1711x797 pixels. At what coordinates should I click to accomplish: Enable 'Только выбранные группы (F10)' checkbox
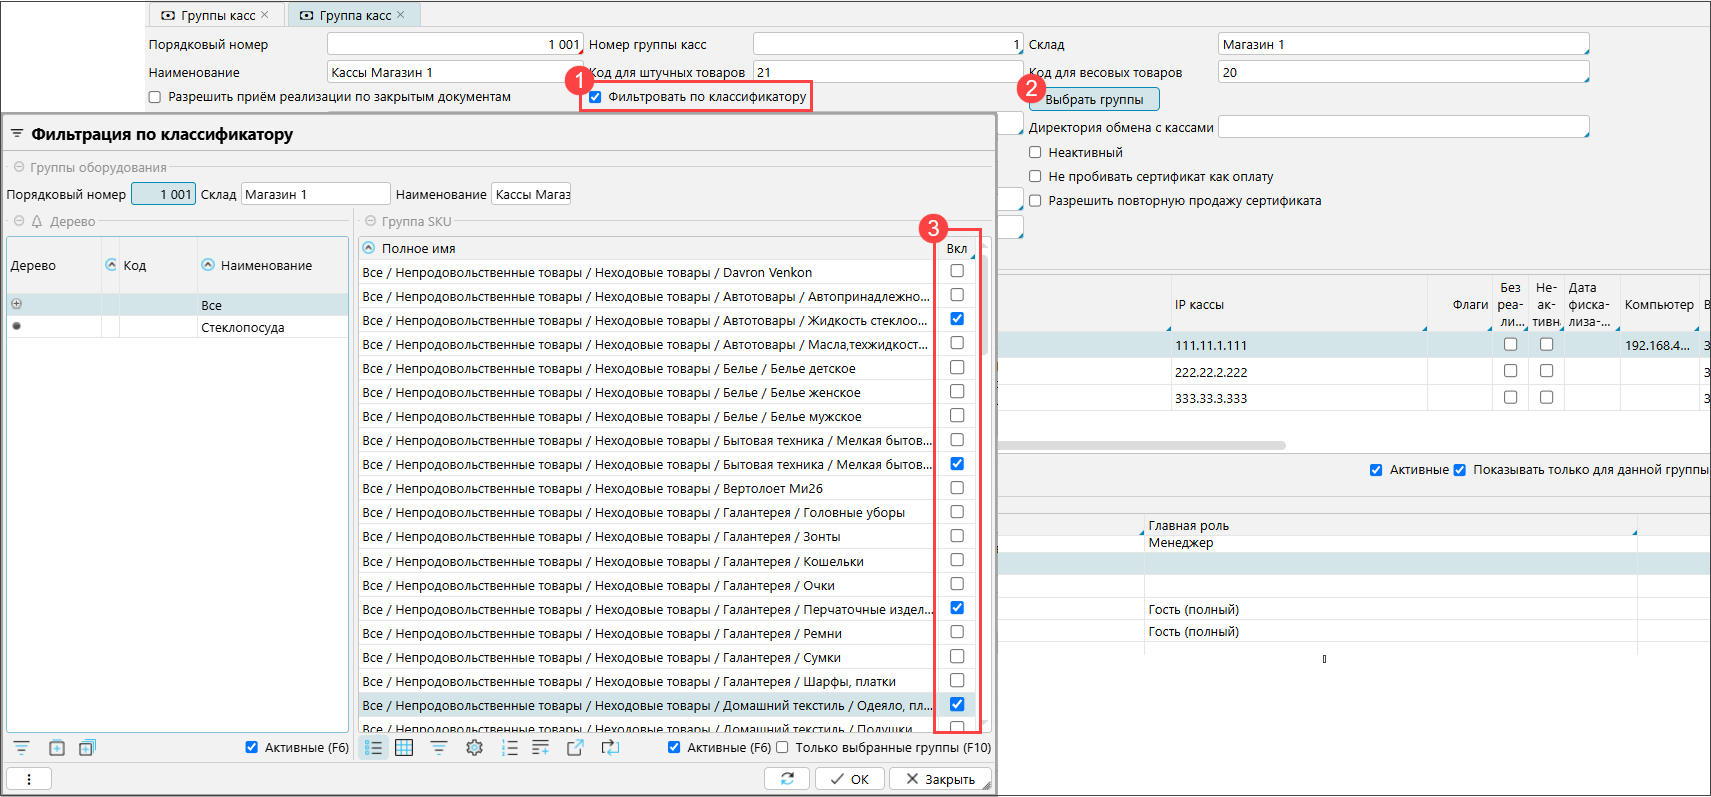[782, 747]
